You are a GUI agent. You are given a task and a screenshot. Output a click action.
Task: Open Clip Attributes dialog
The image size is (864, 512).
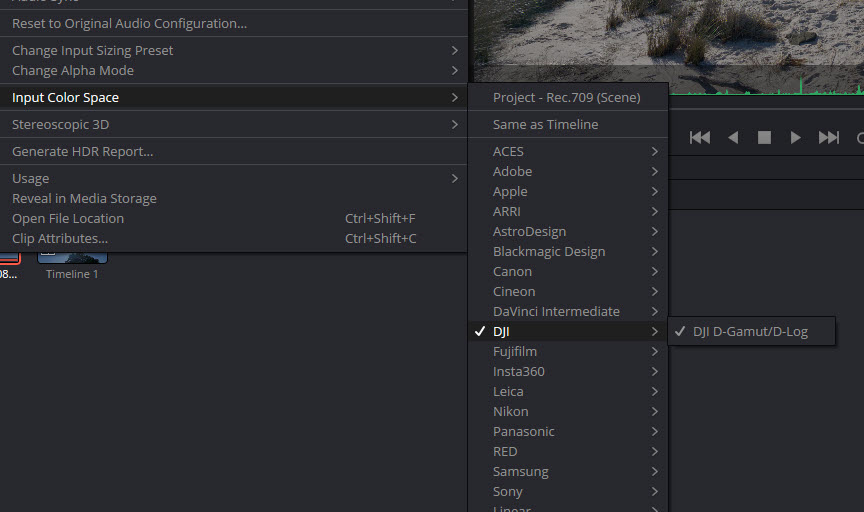(234, 239)
